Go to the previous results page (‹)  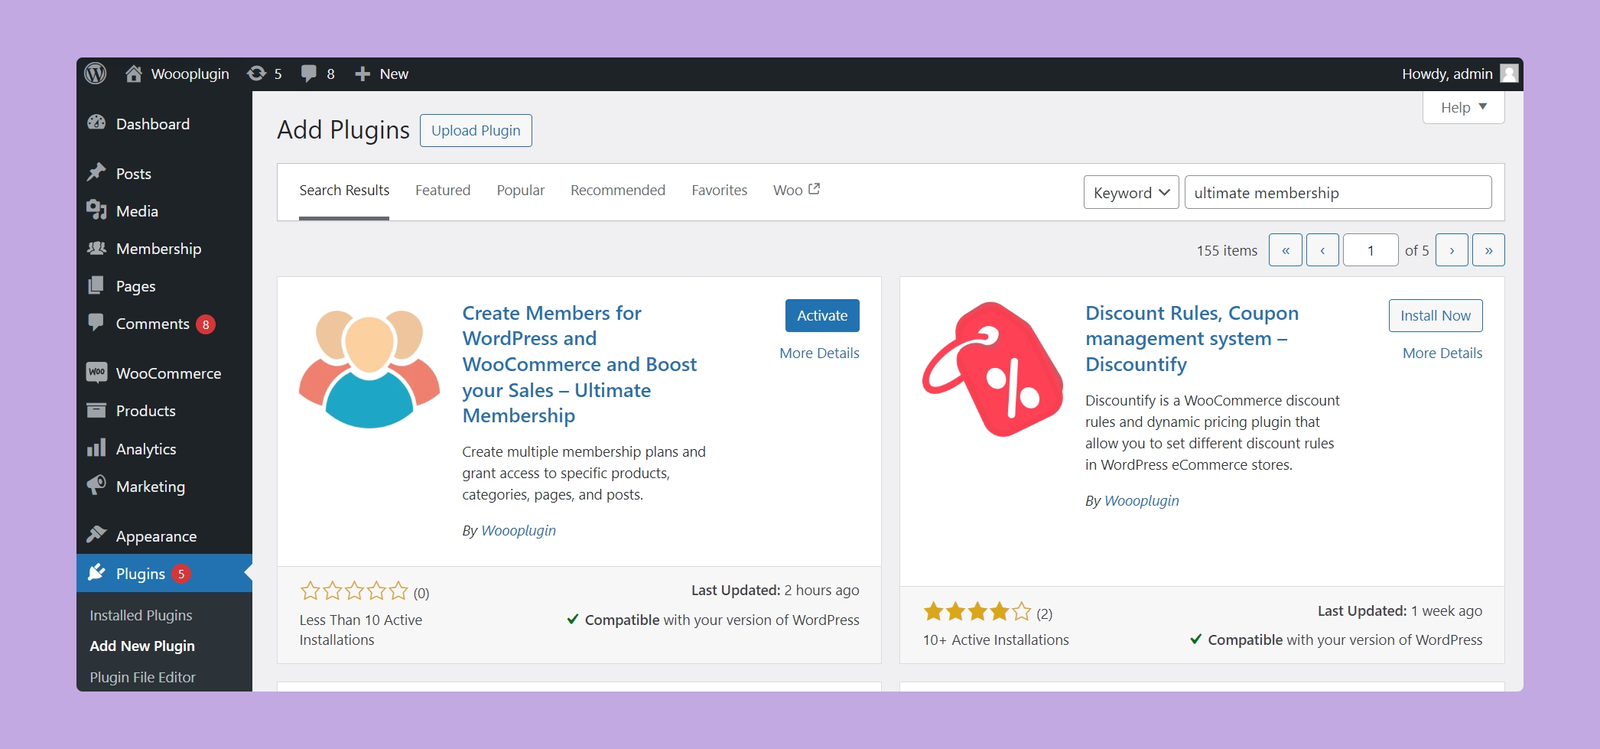(x=1322, y=250)
